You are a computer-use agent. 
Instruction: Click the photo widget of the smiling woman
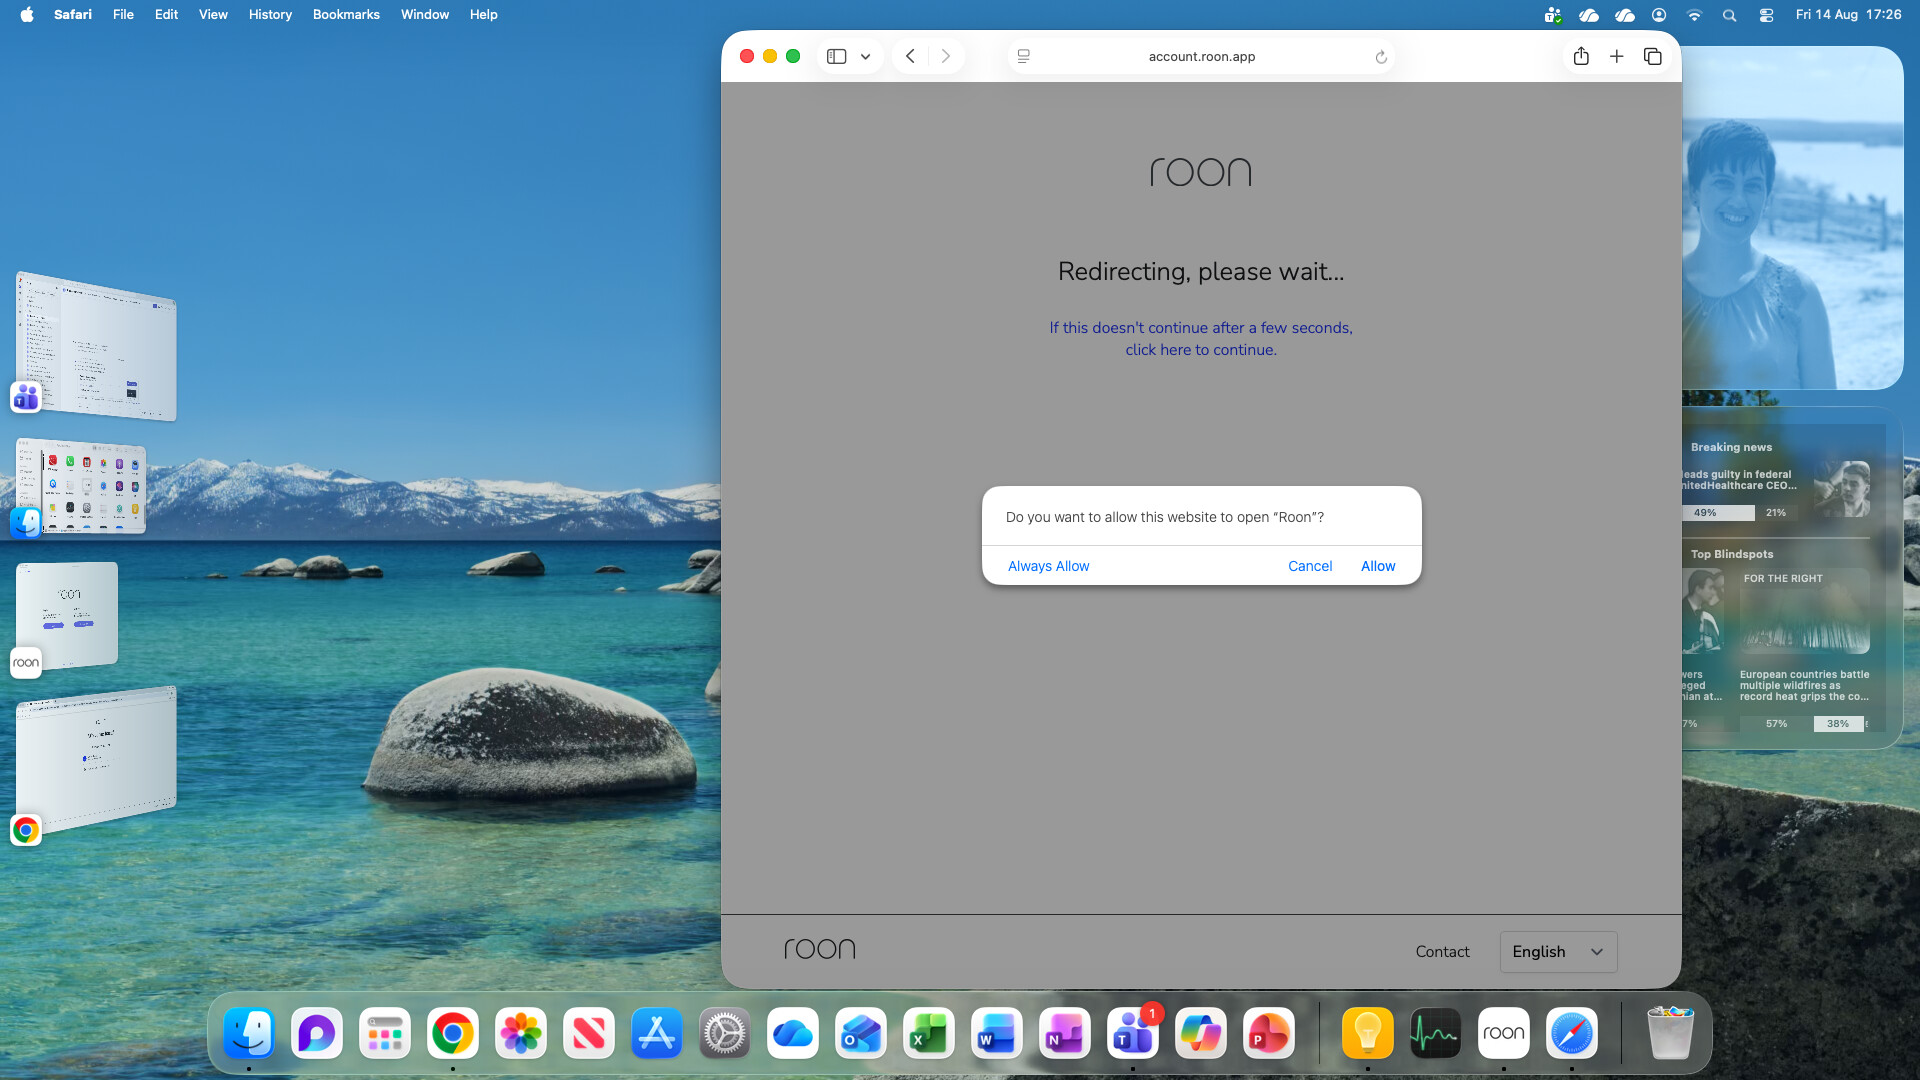point(1792,218)
